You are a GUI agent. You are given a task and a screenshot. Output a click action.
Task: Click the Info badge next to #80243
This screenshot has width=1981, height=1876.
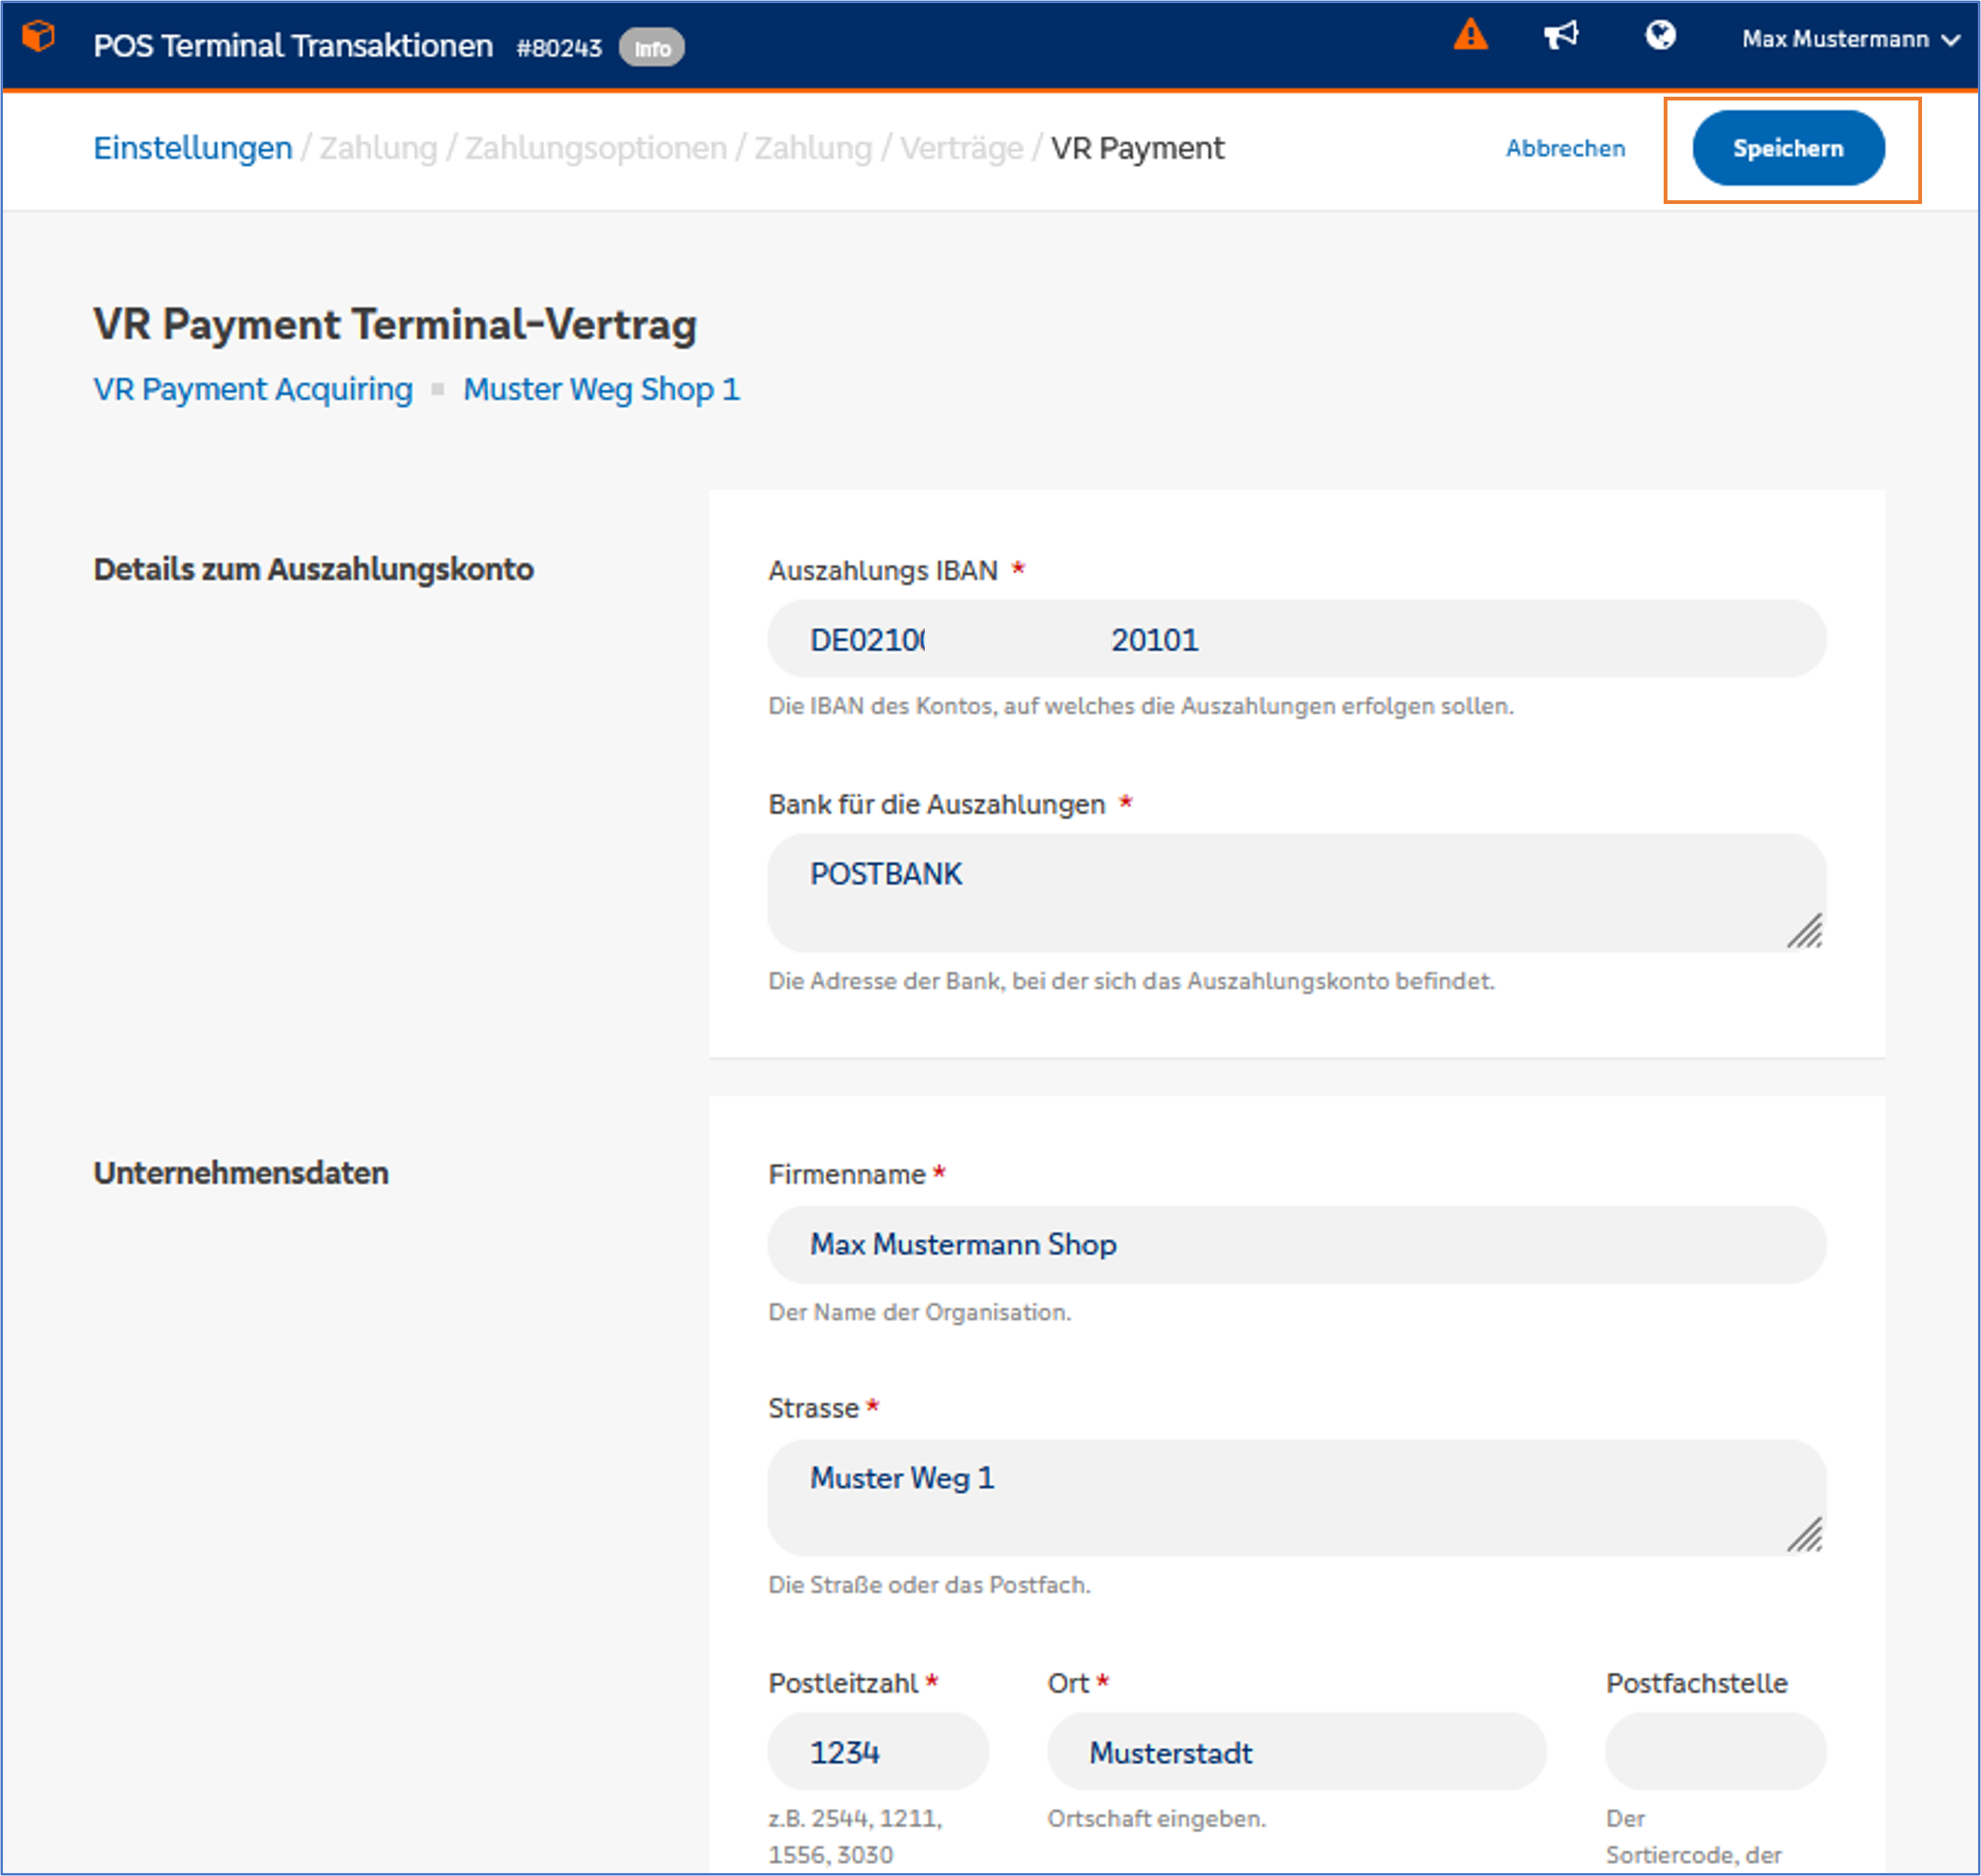coord(651,48)
